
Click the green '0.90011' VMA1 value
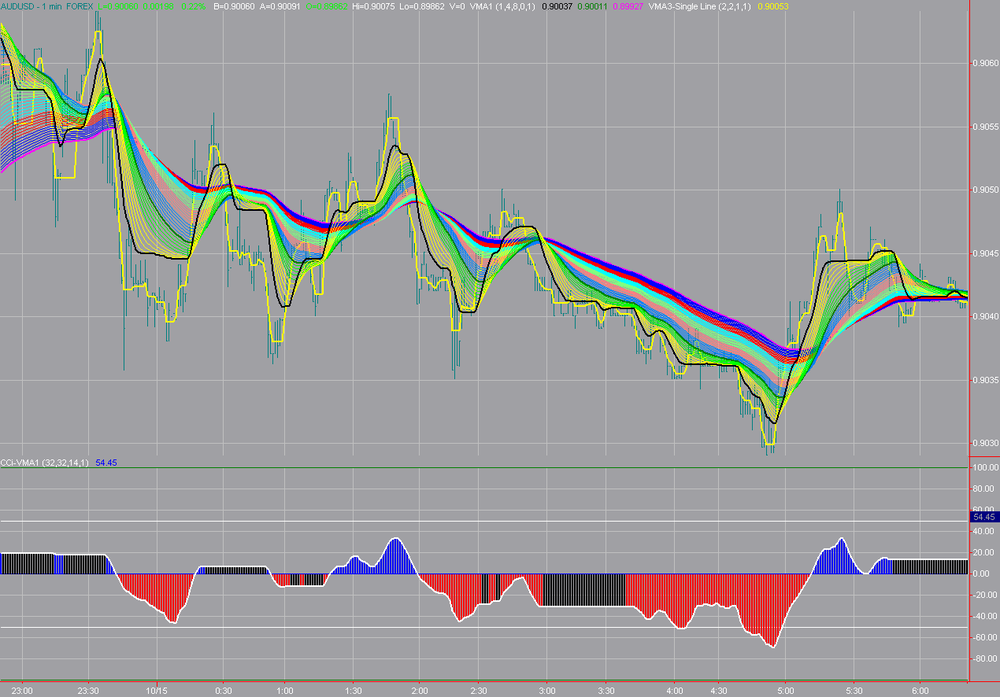click(592, 6)
